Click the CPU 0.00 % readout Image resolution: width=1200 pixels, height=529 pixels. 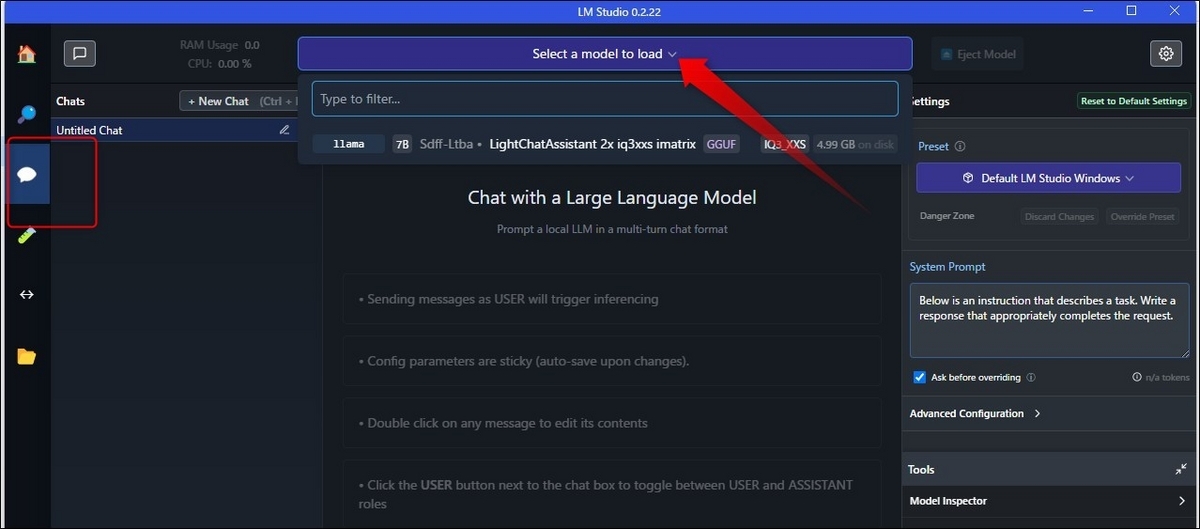(x=219, y=63)
